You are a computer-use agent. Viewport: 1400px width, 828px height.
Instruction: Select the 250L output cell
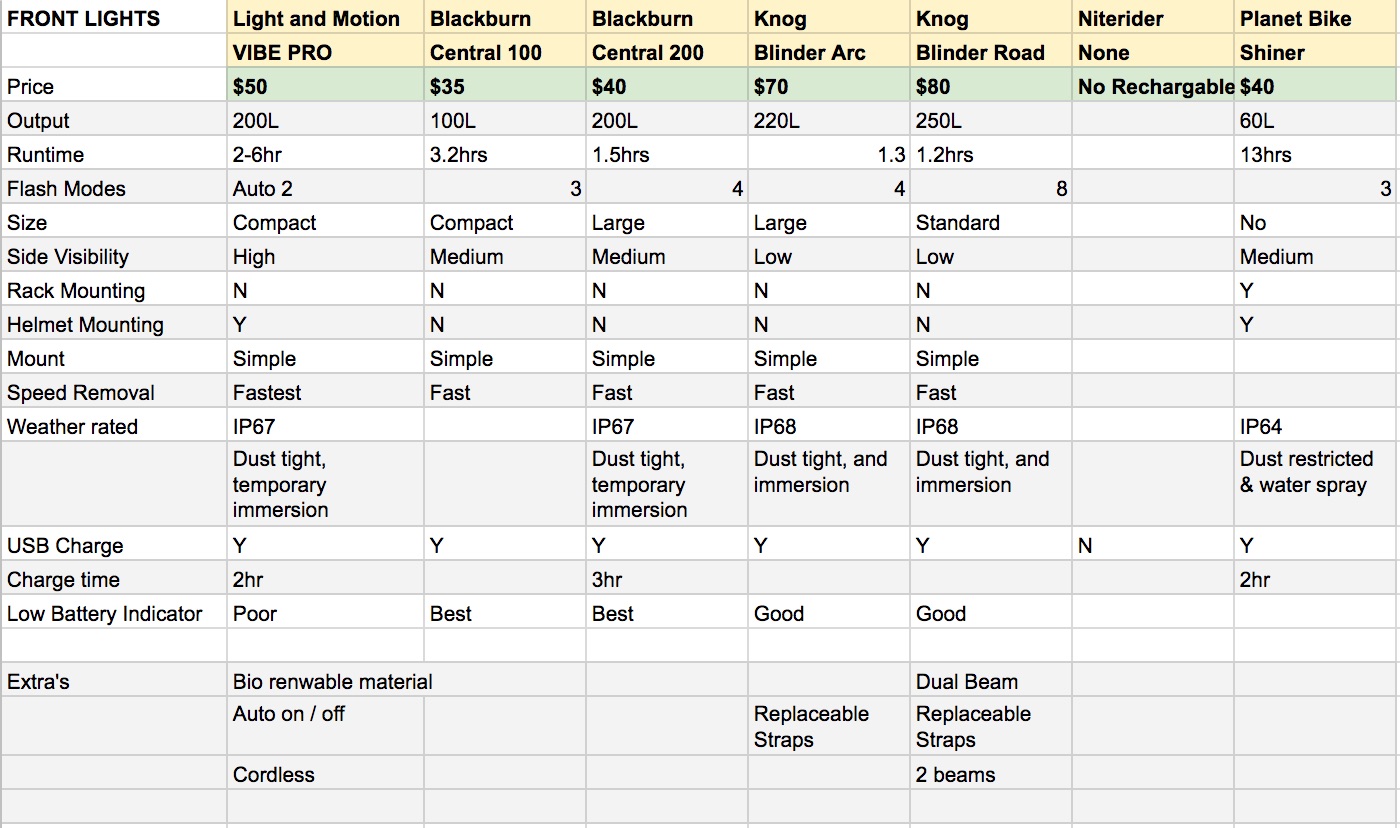tap(991, 120)
